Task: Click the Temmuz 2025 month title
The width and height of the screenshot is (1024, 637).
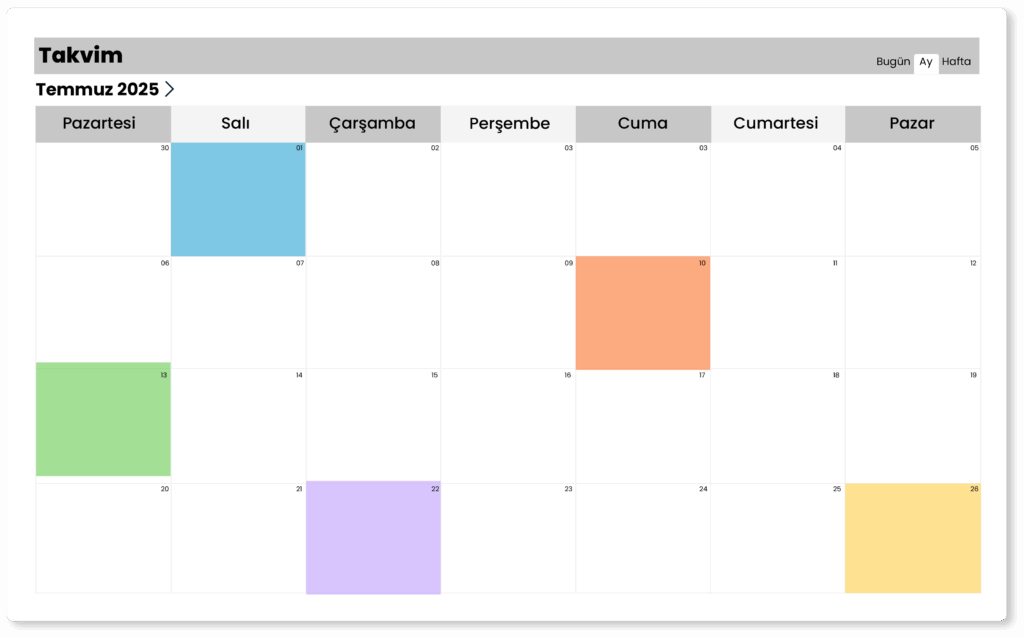Action: [97, 89]
